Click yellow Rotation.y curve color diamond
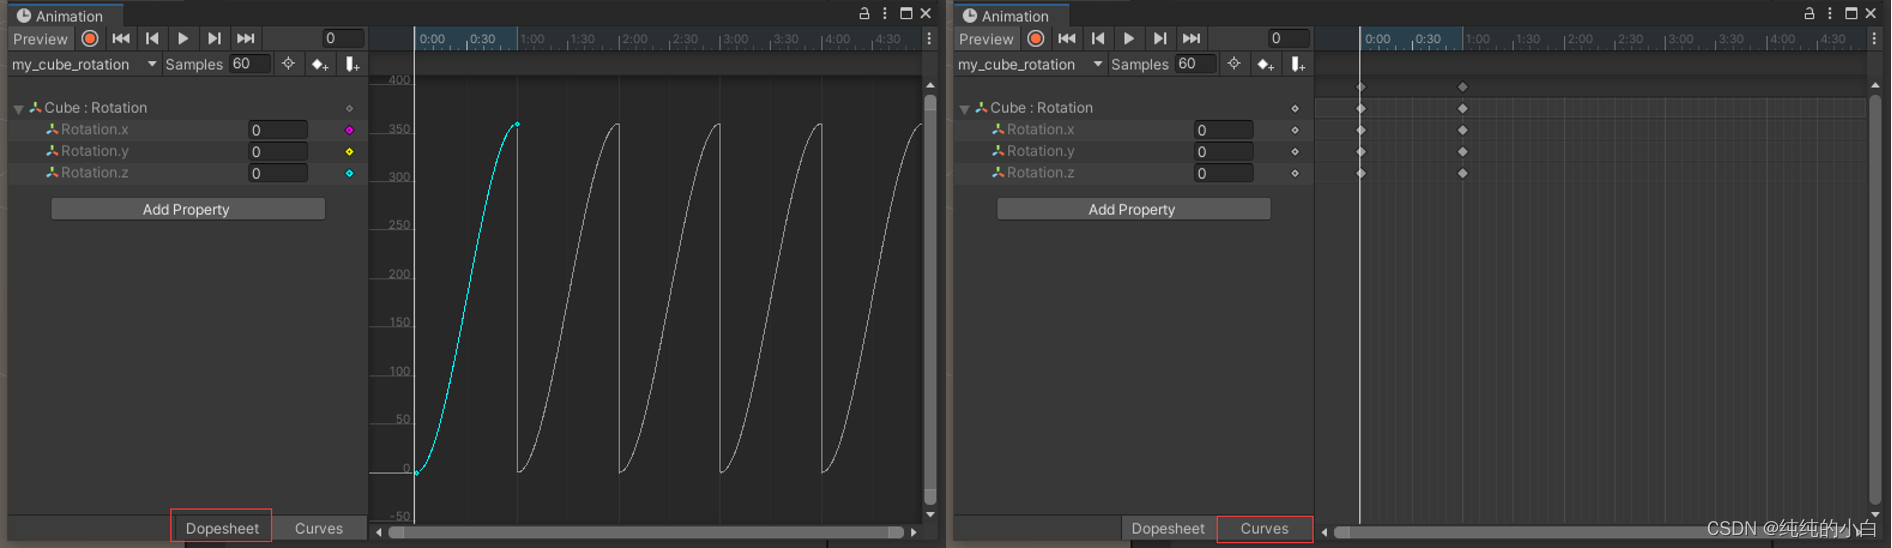Viewport: 1892px width, 548px height. pos(349,152)
